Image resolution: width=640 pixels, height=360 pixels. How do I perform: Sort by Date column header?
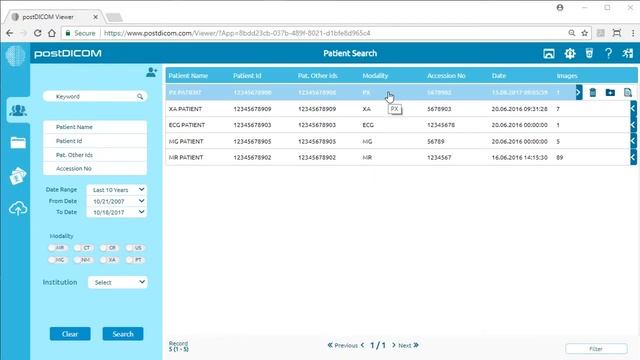[499, 76]
